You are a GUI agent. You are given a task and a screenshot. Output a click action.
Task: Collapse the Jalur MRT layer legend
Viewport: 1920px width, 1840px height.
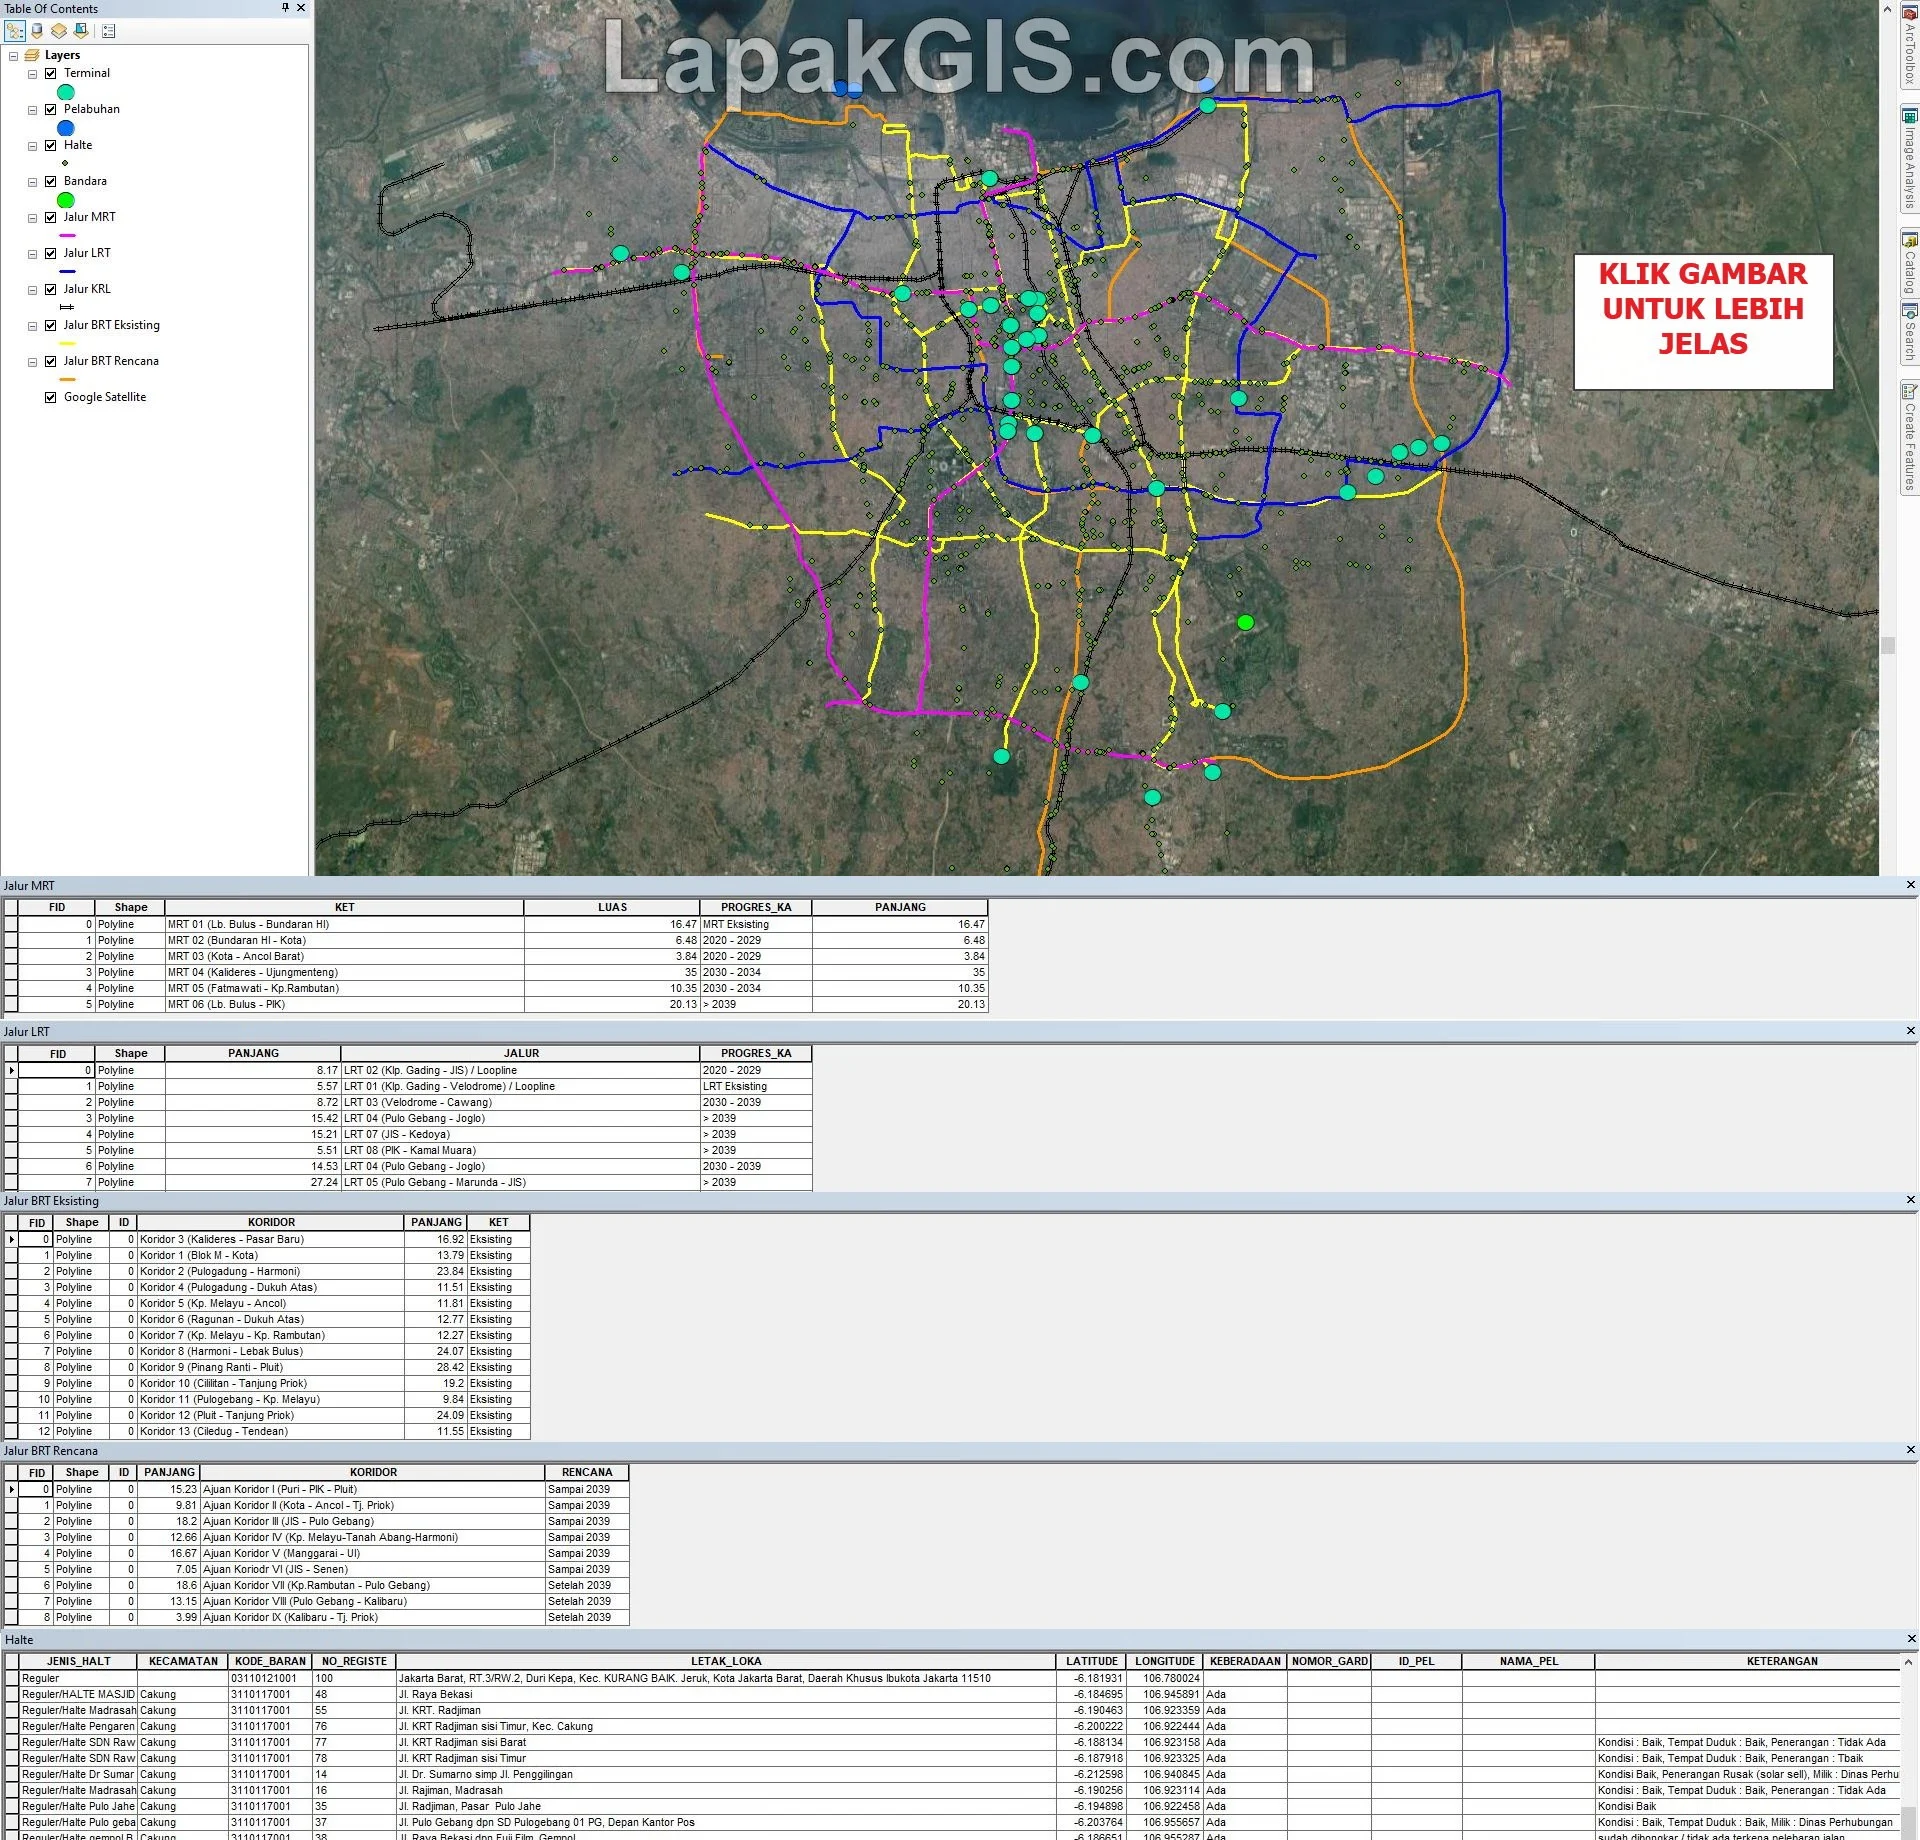tap(32, 218)
